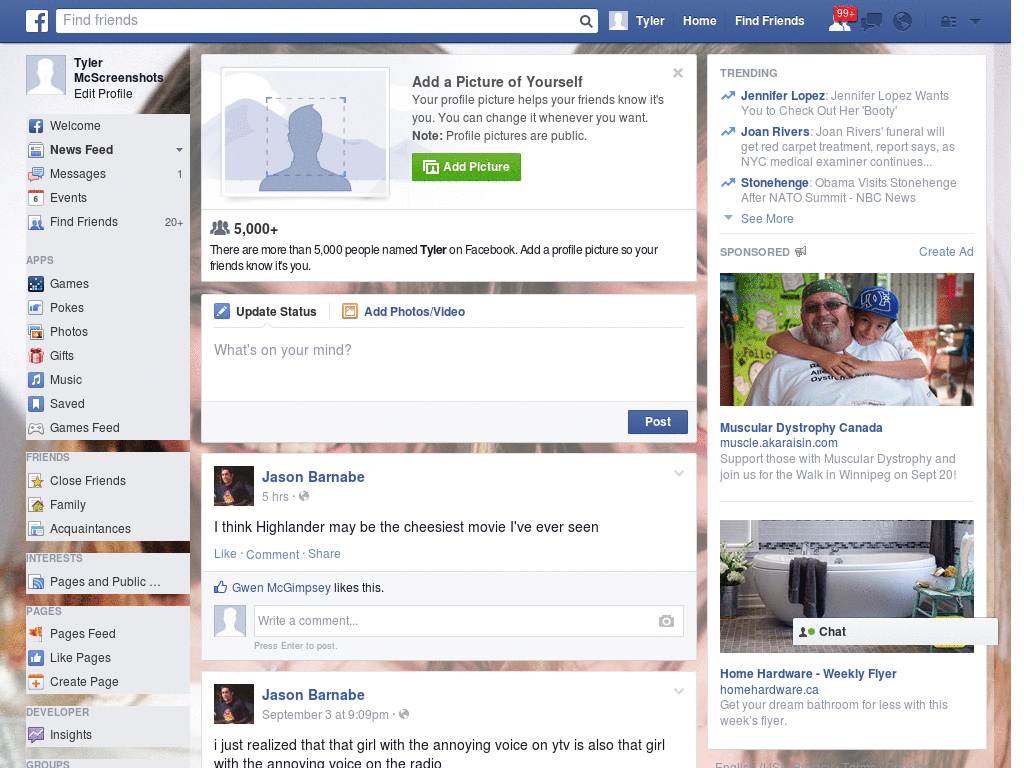
Task: Open Muscular Dystrophy Canada ad link
Action: (801, 428)
